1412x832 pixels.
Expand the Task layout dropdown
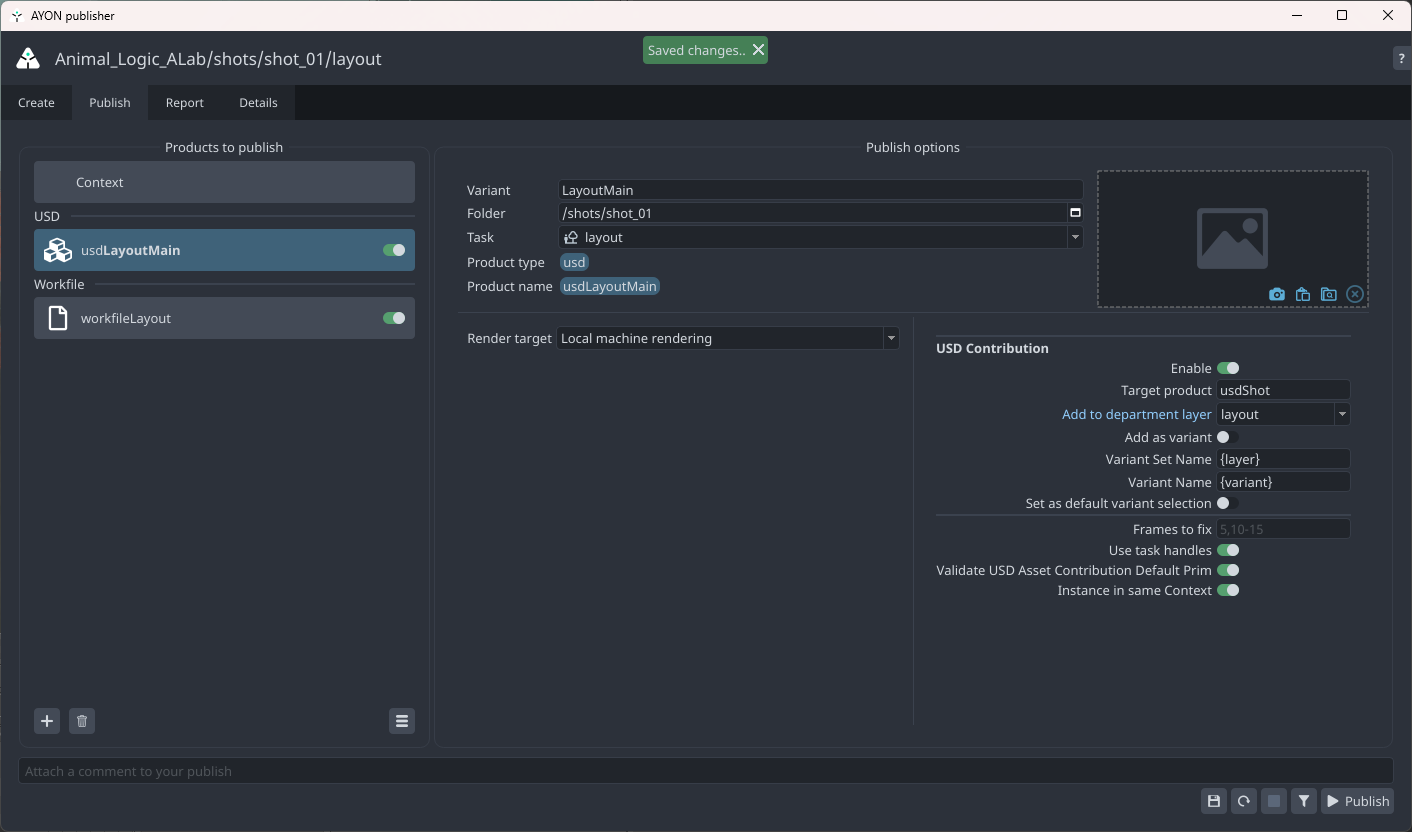(x=1075, y=238)
